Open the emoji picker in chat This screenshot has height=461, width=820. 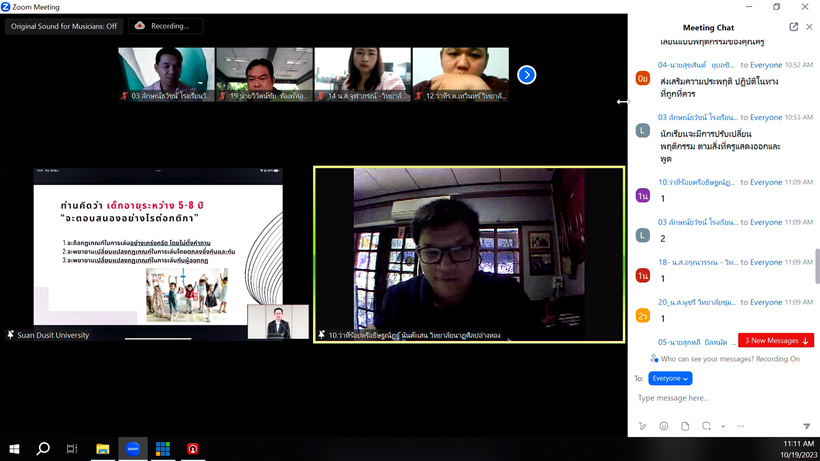tap(663, 426)
